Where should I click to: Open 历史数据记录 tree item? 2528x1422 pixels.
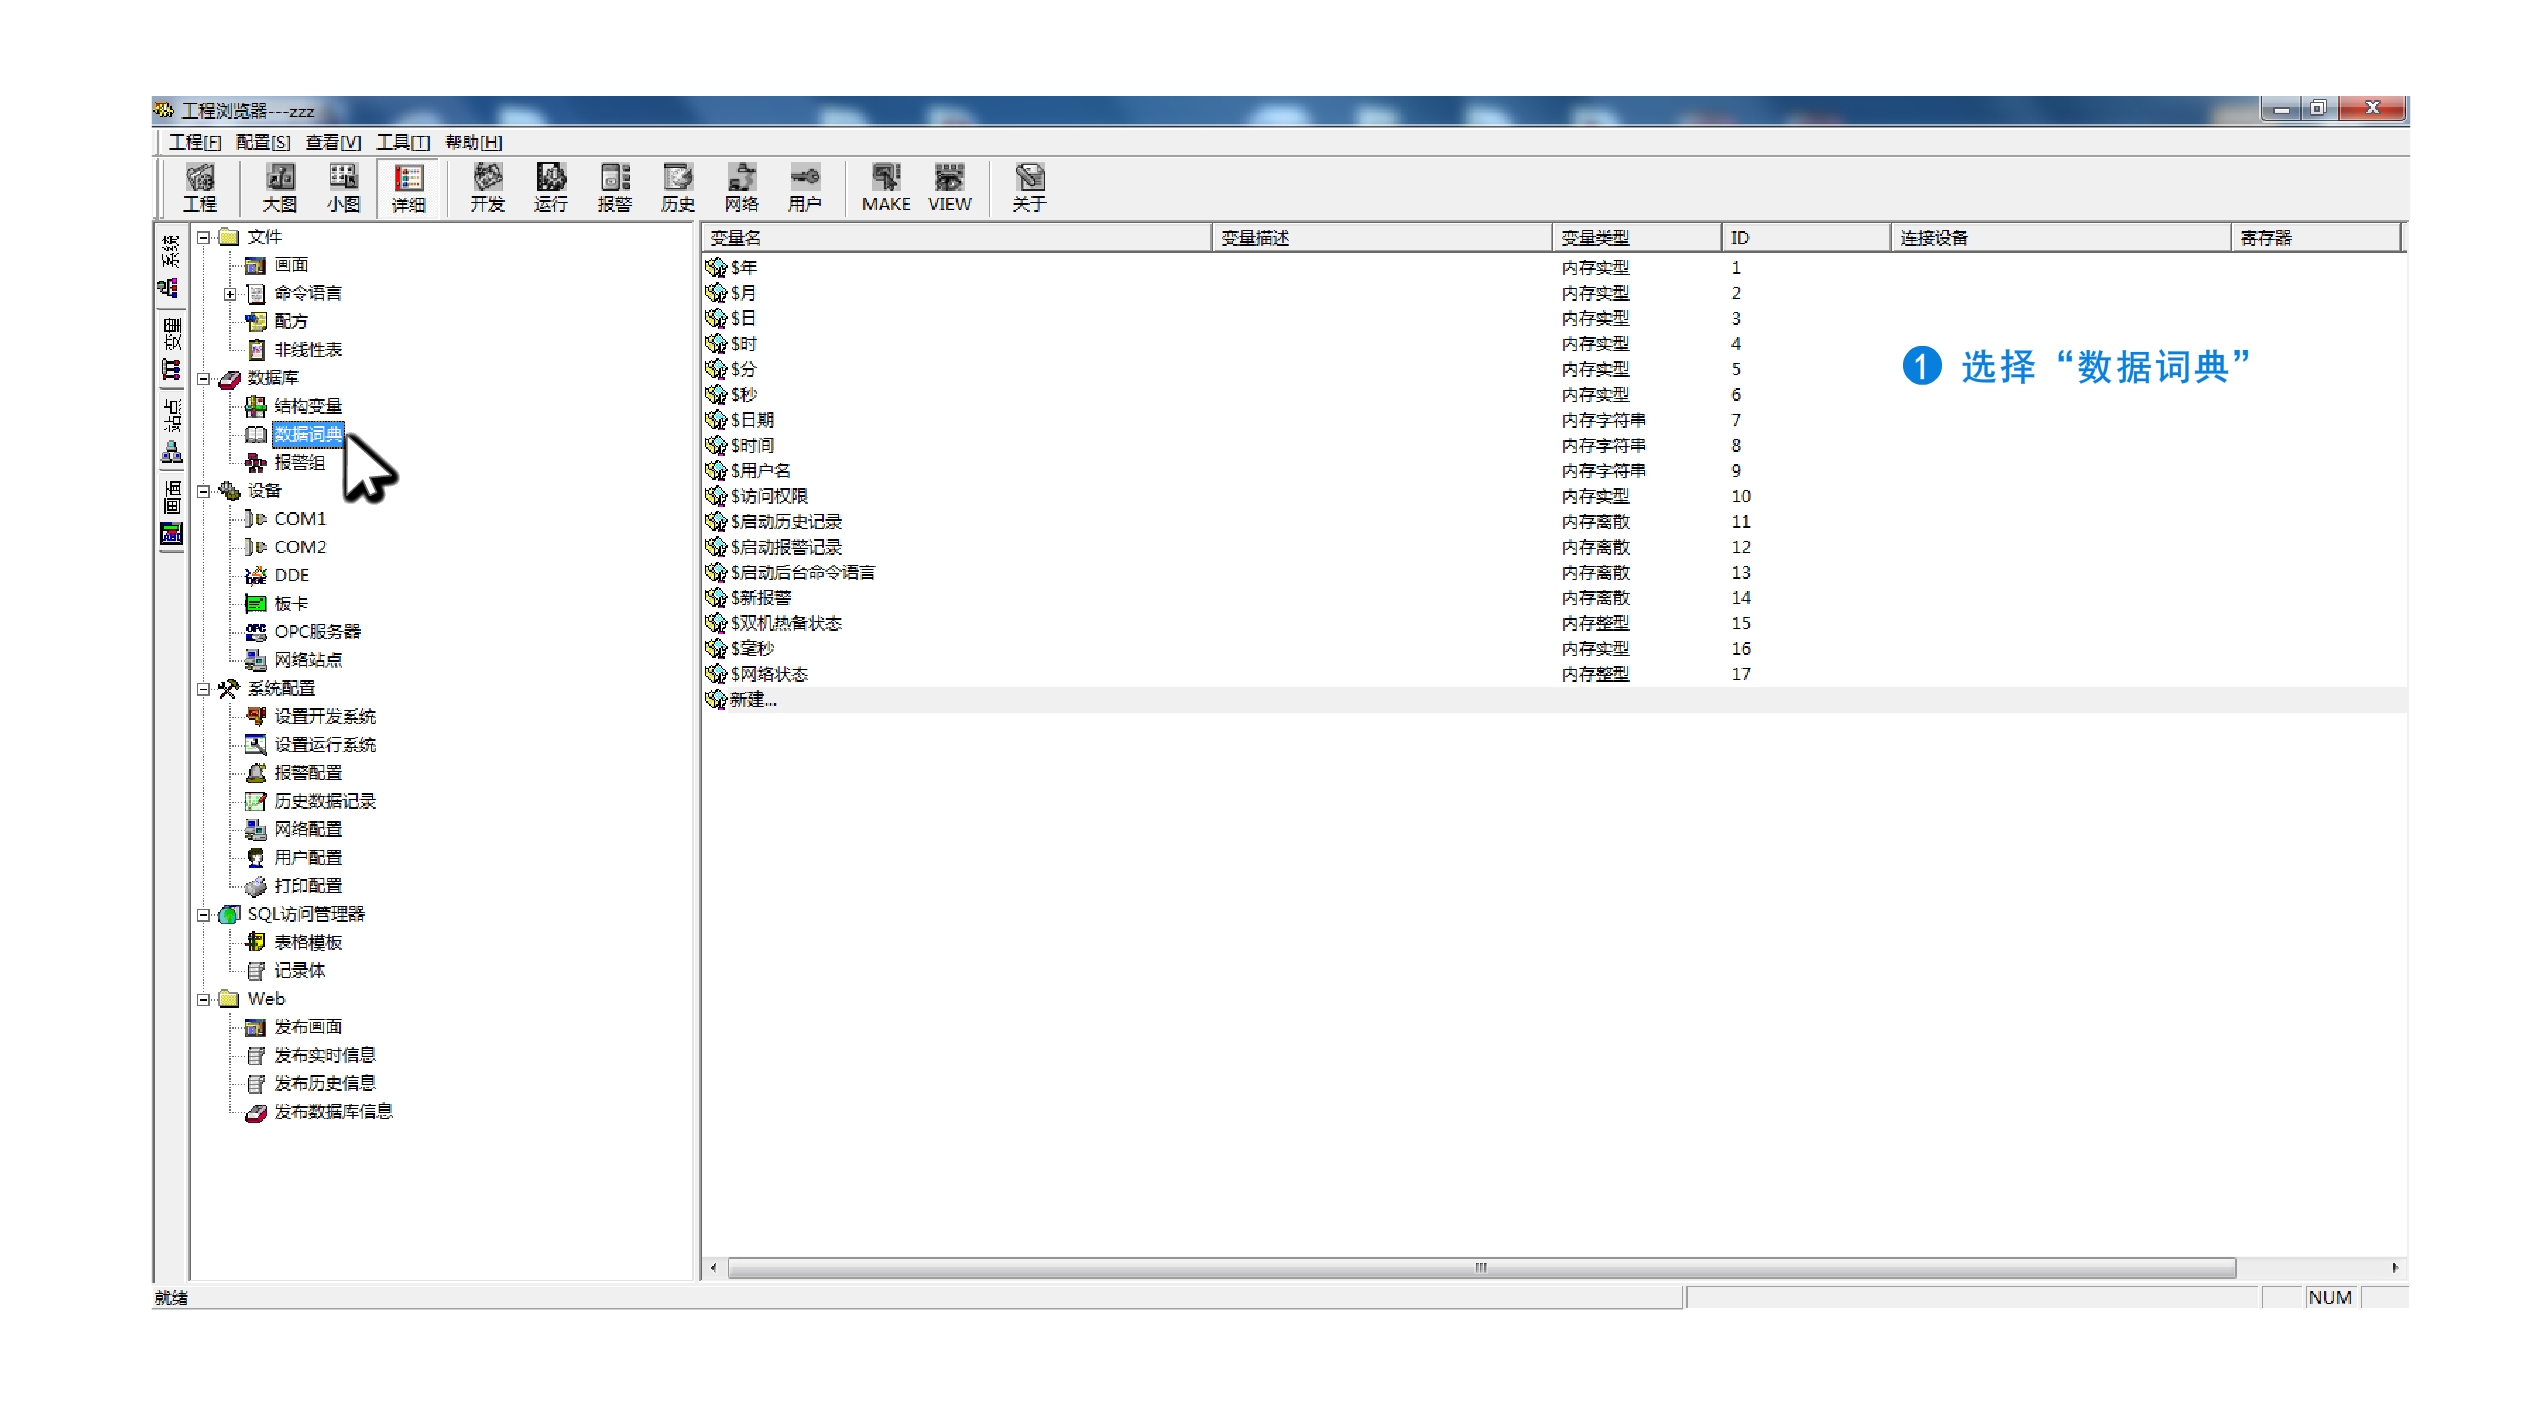[x=325, y=801]
